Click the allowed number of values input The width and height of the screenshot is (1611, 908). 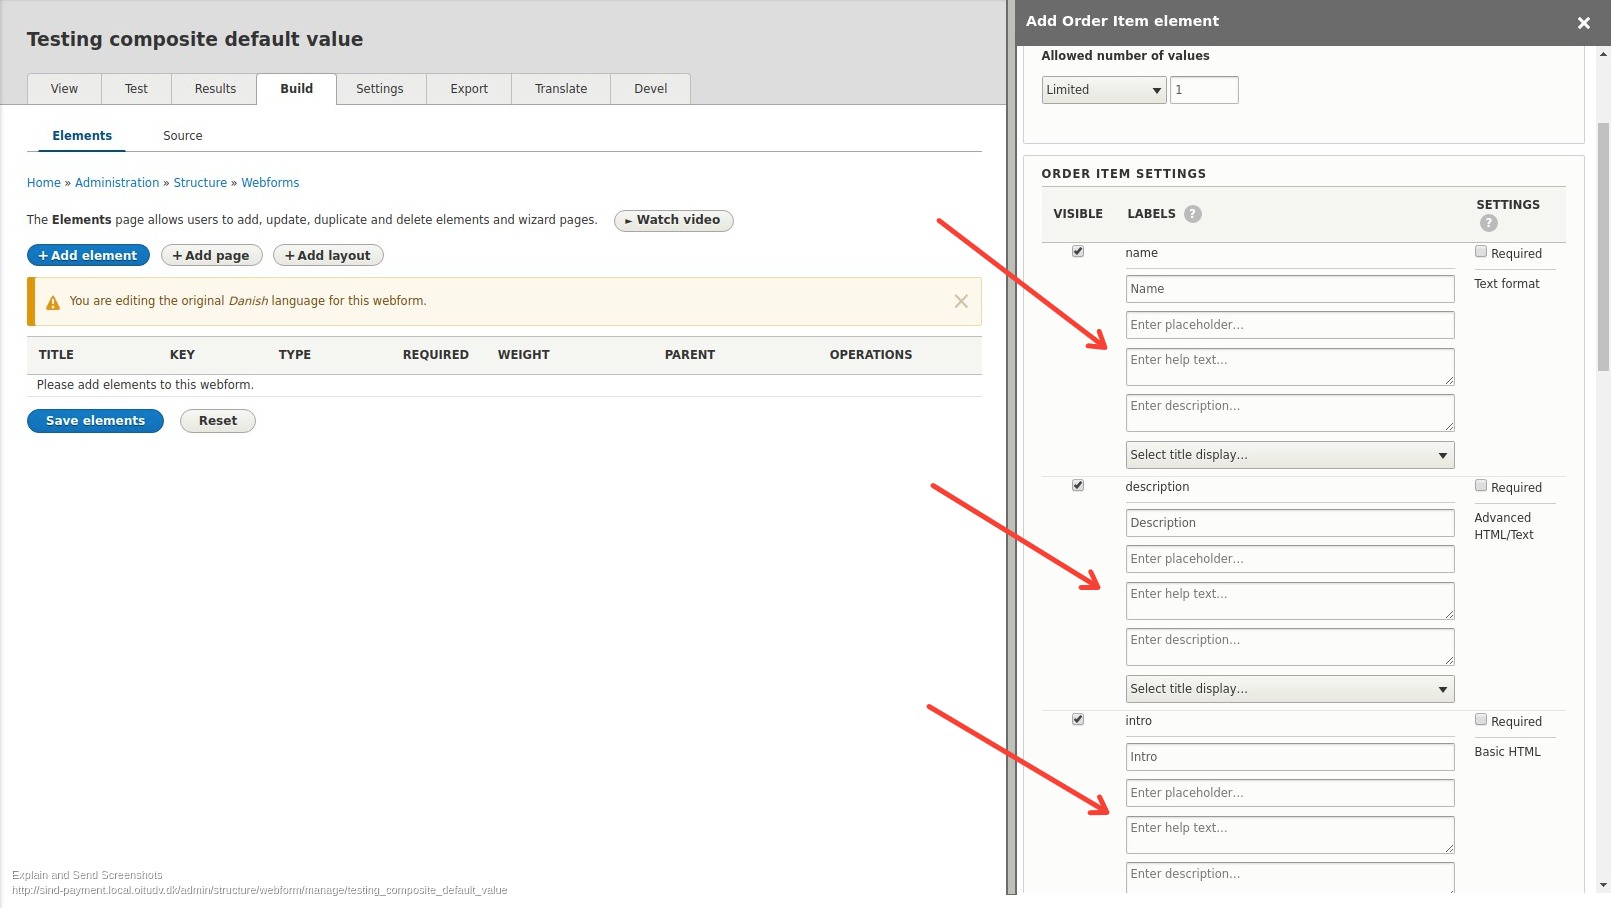point(1204,89)
